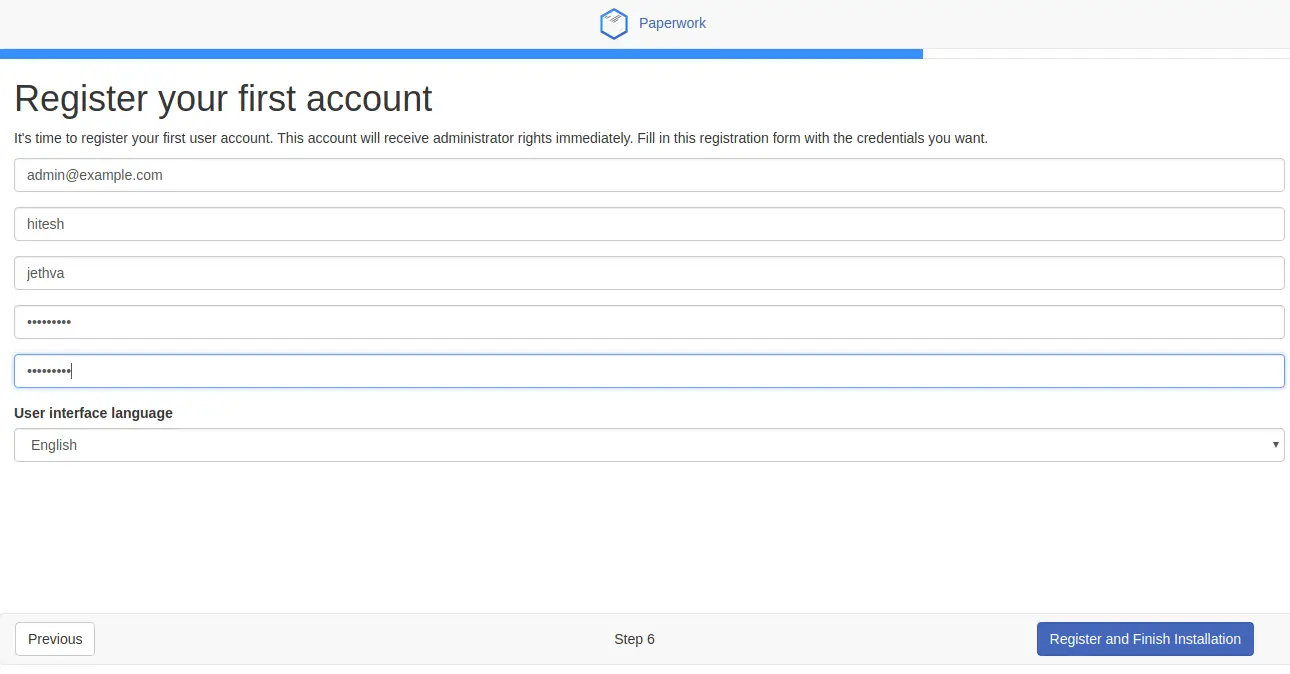This screenshot has width=1290, height=674.
Task: Click the focused password confirmation field
Action: 649,371
